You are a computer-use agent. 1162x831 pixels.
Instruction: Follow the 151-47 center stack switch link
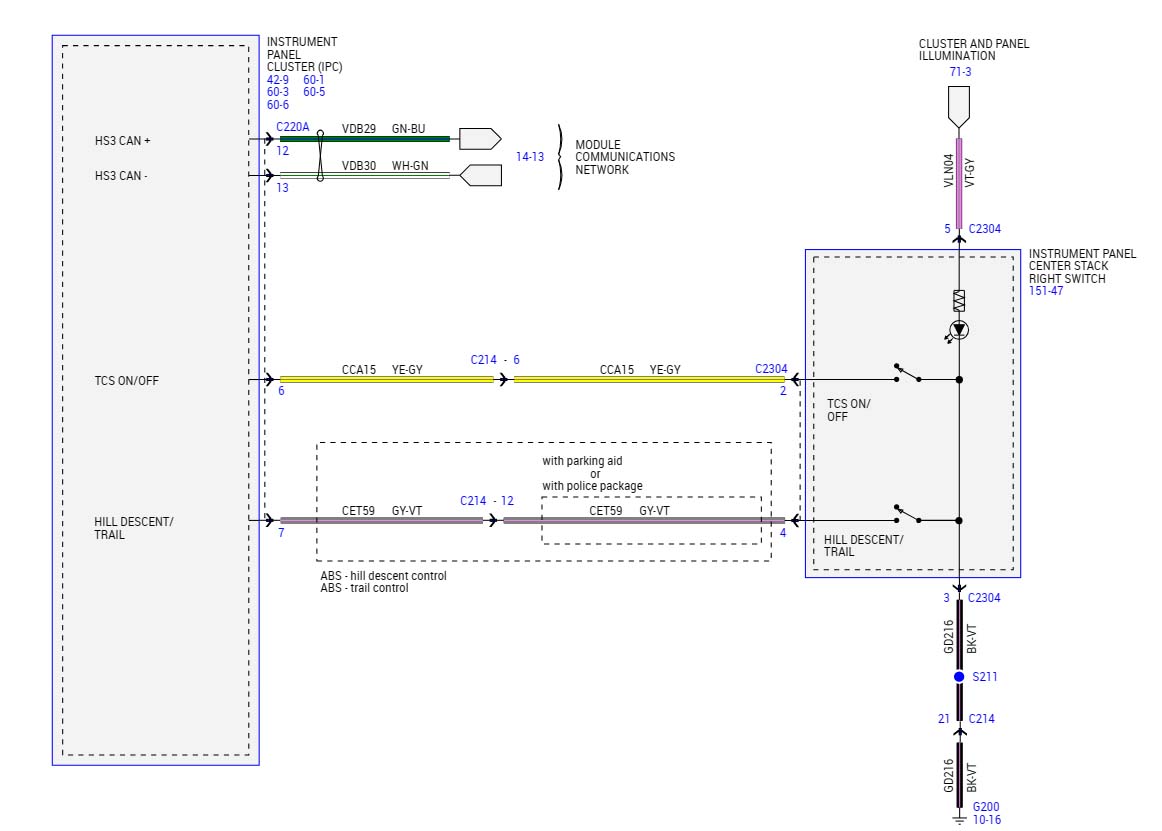(x=1046, y=291)
